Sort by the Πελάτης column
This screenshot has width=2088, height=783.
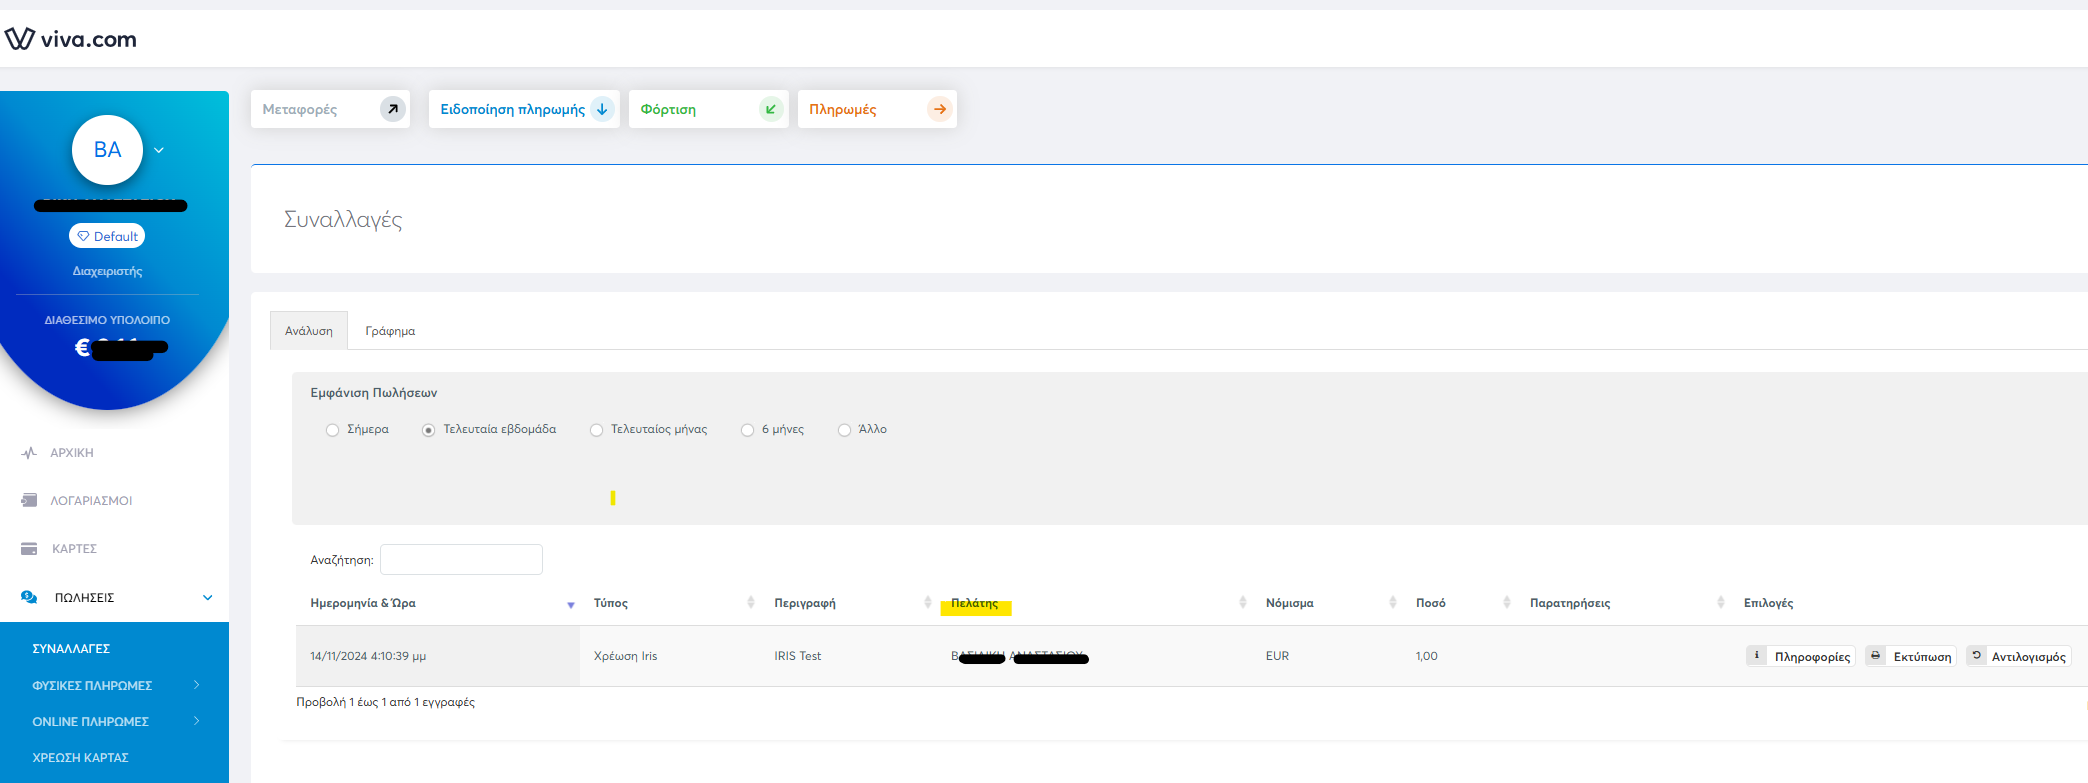[x=1094, y=603]
